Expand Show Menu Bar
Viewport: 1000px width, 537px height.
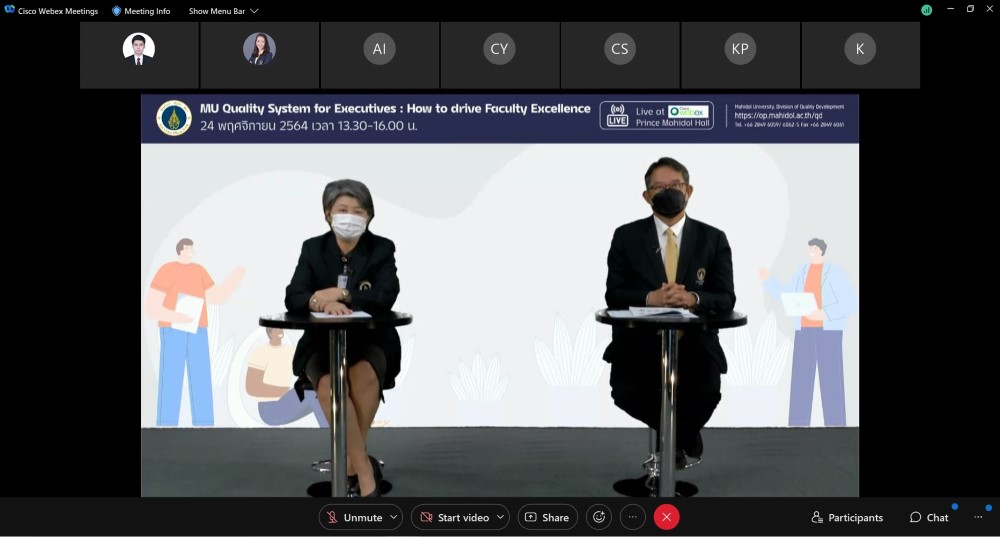tap(223, 11)
